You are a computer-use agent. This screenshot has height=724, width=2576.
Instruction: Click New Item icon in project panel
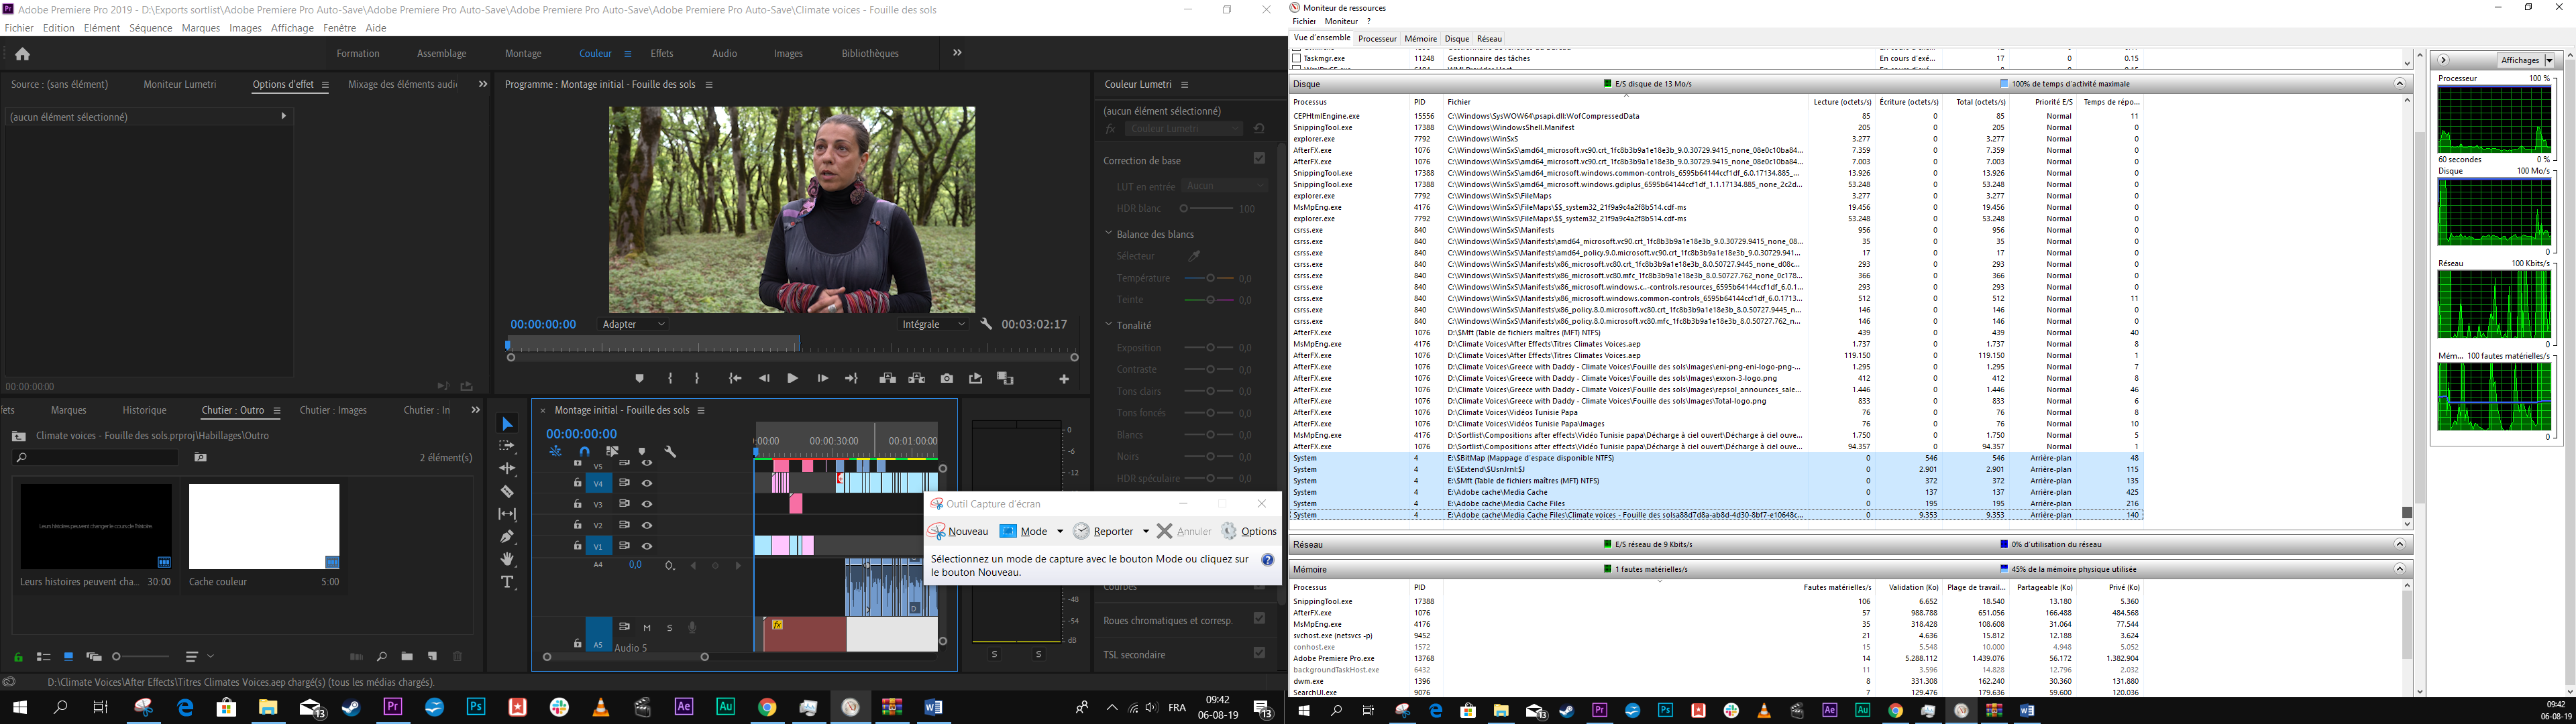pyautogui.click(x=432, y=657)
